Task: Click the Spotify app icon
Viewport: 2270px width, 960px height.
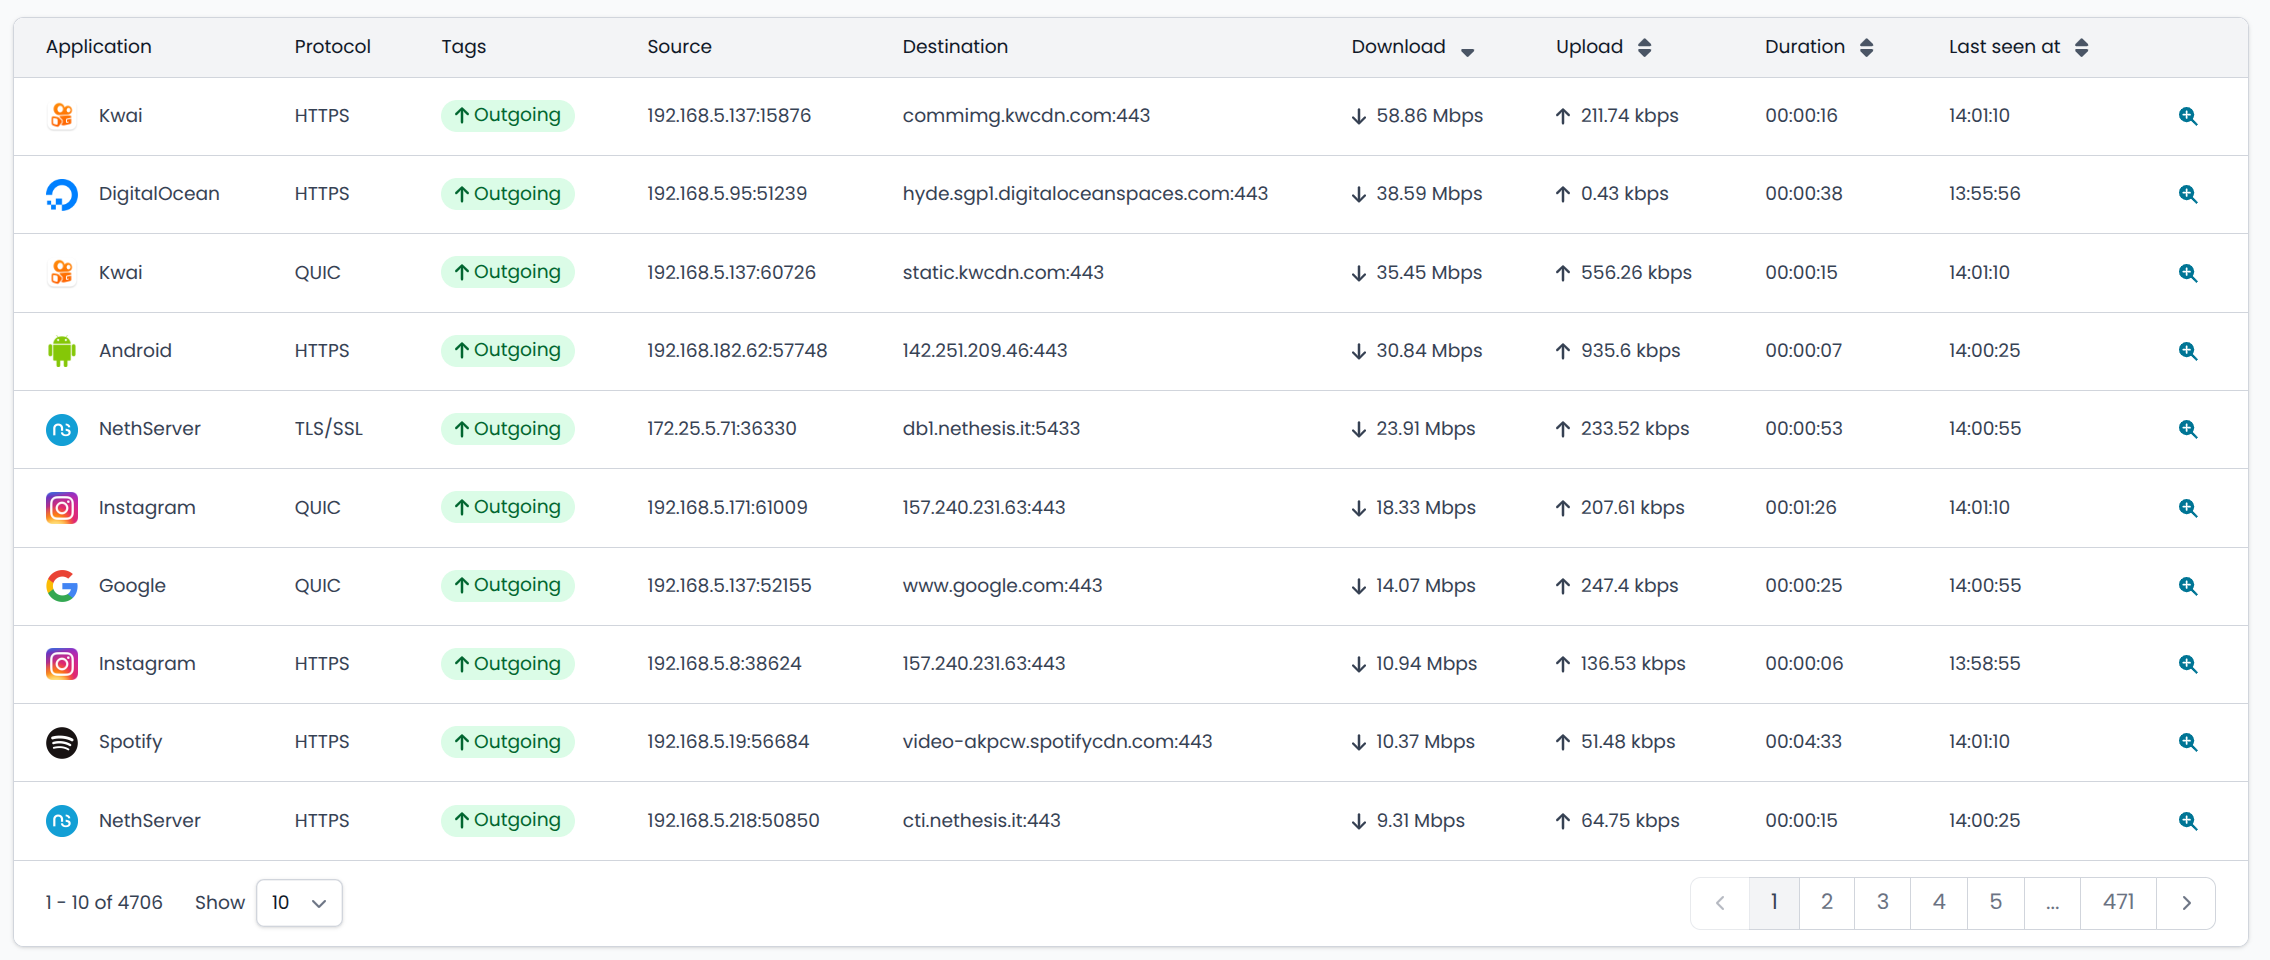Action: point(62,742)
